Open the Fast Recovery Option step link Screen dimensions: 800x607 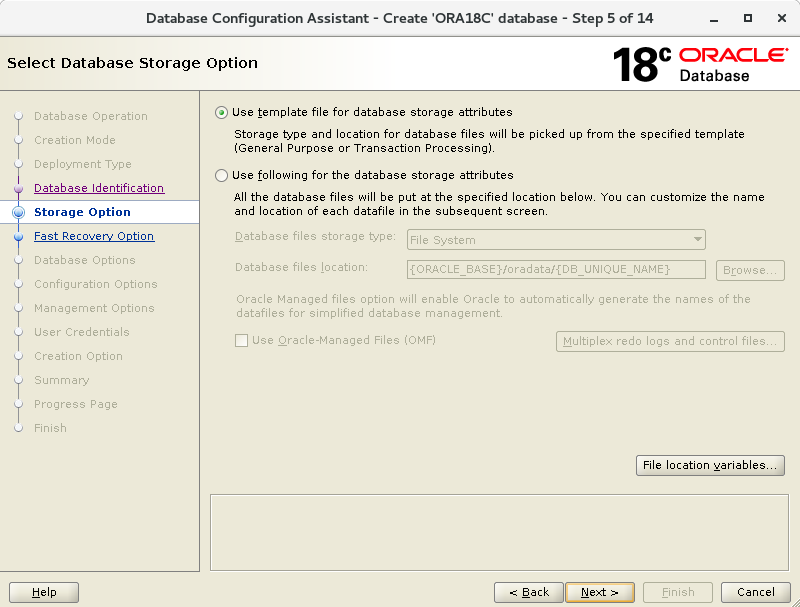(x=94, y=236)
